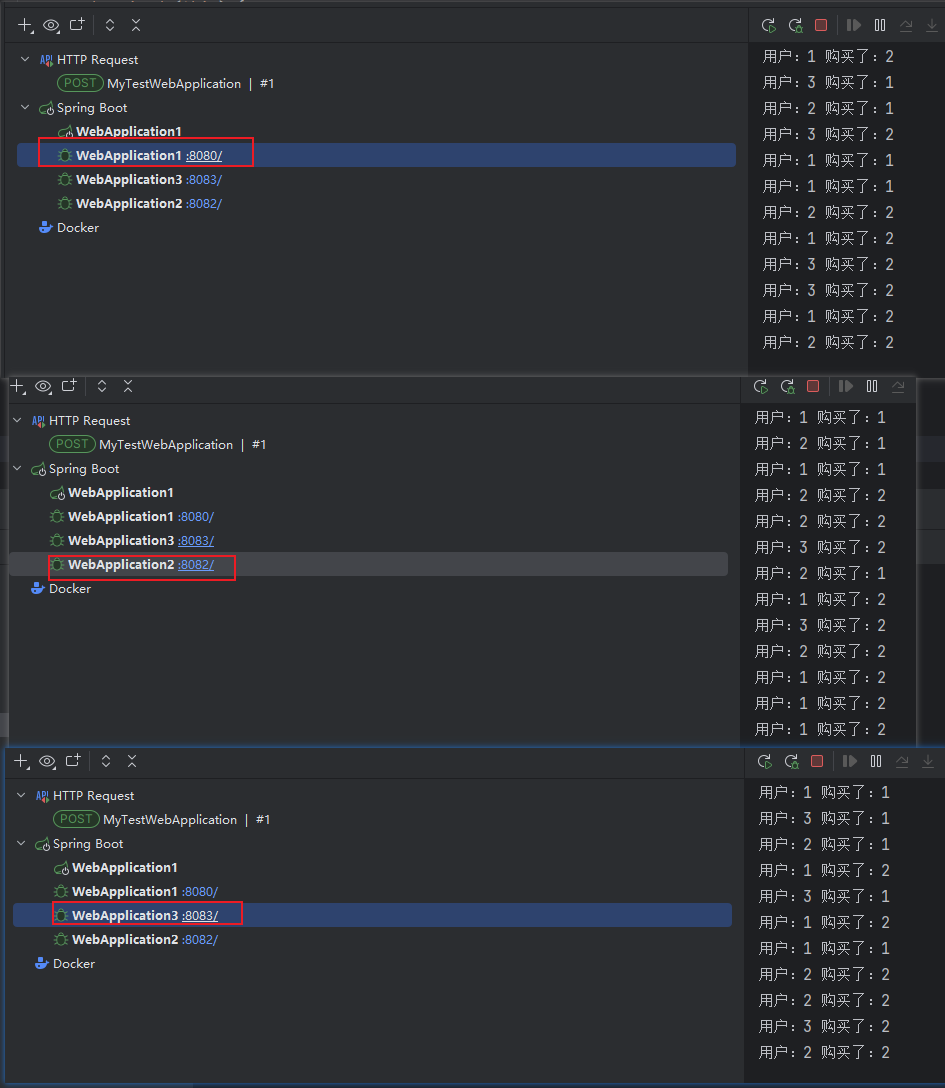Select the Docker node in bottom panel

click(x=66, y=964)
